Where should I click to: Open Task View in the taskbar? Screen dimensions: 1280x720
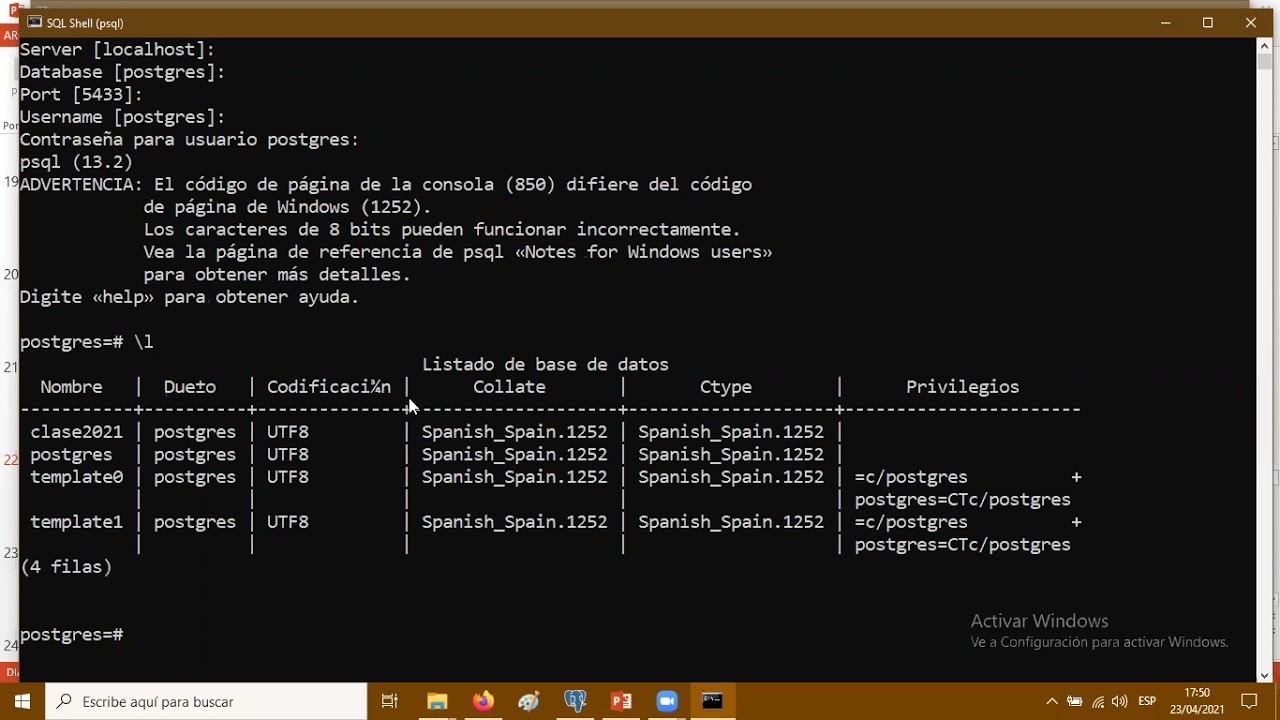click(x=390, y=702)
